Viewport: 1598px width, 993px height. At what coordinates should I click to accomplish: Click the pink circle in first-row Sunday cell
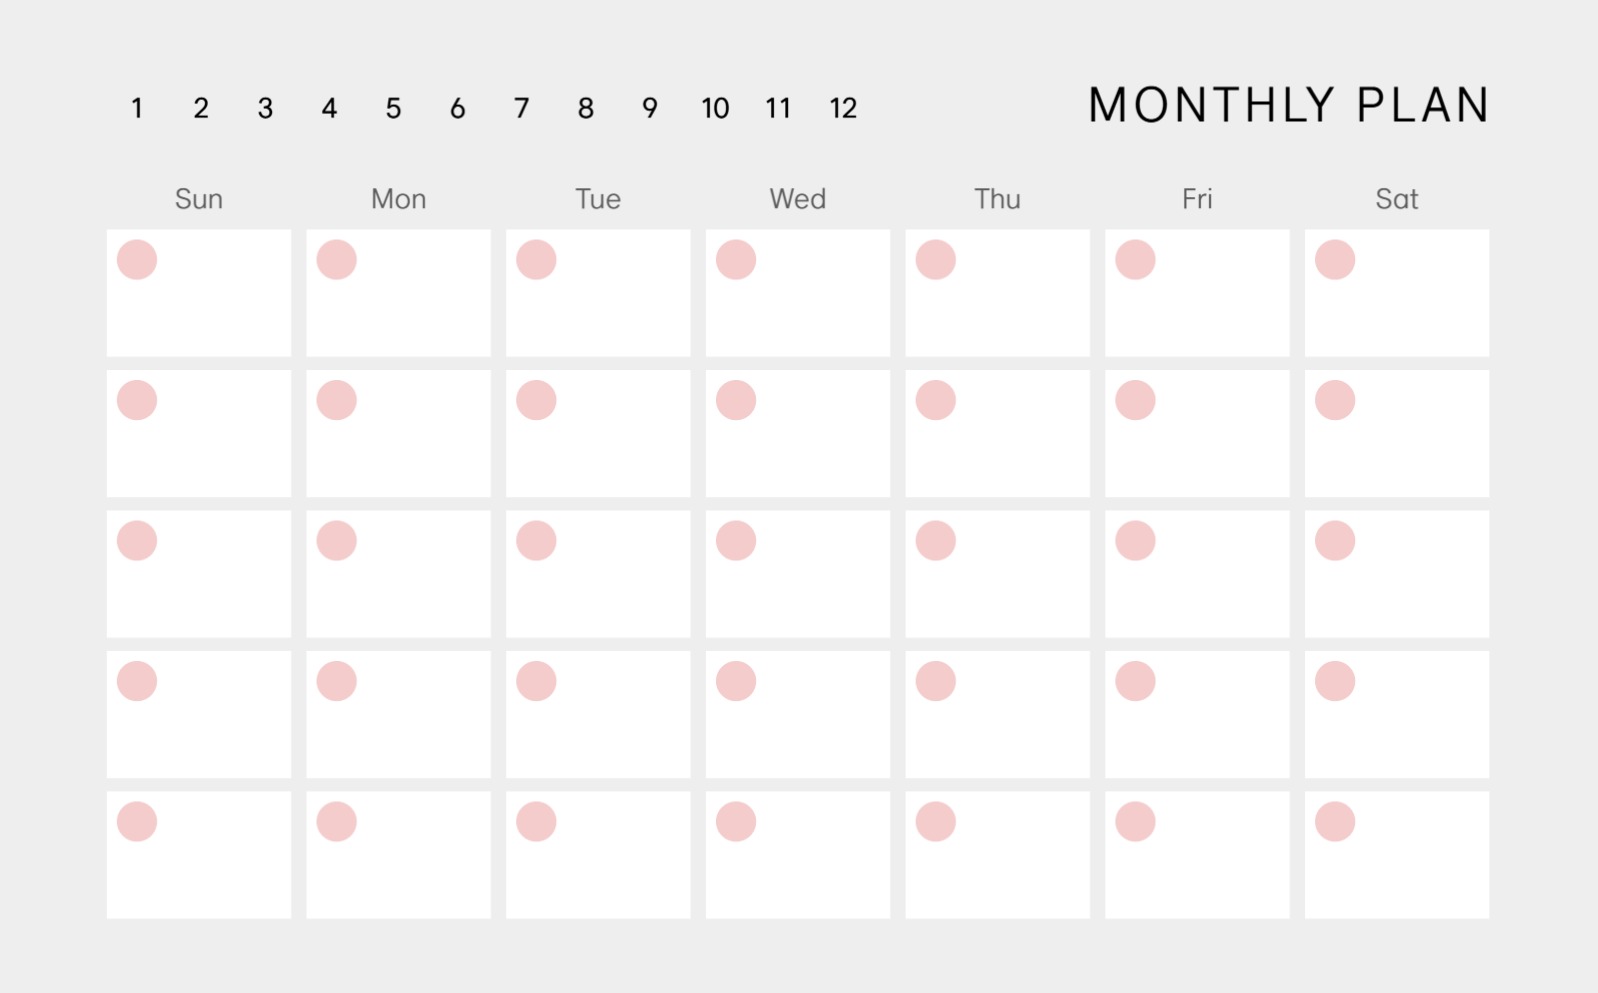click(x=137, y=260)
